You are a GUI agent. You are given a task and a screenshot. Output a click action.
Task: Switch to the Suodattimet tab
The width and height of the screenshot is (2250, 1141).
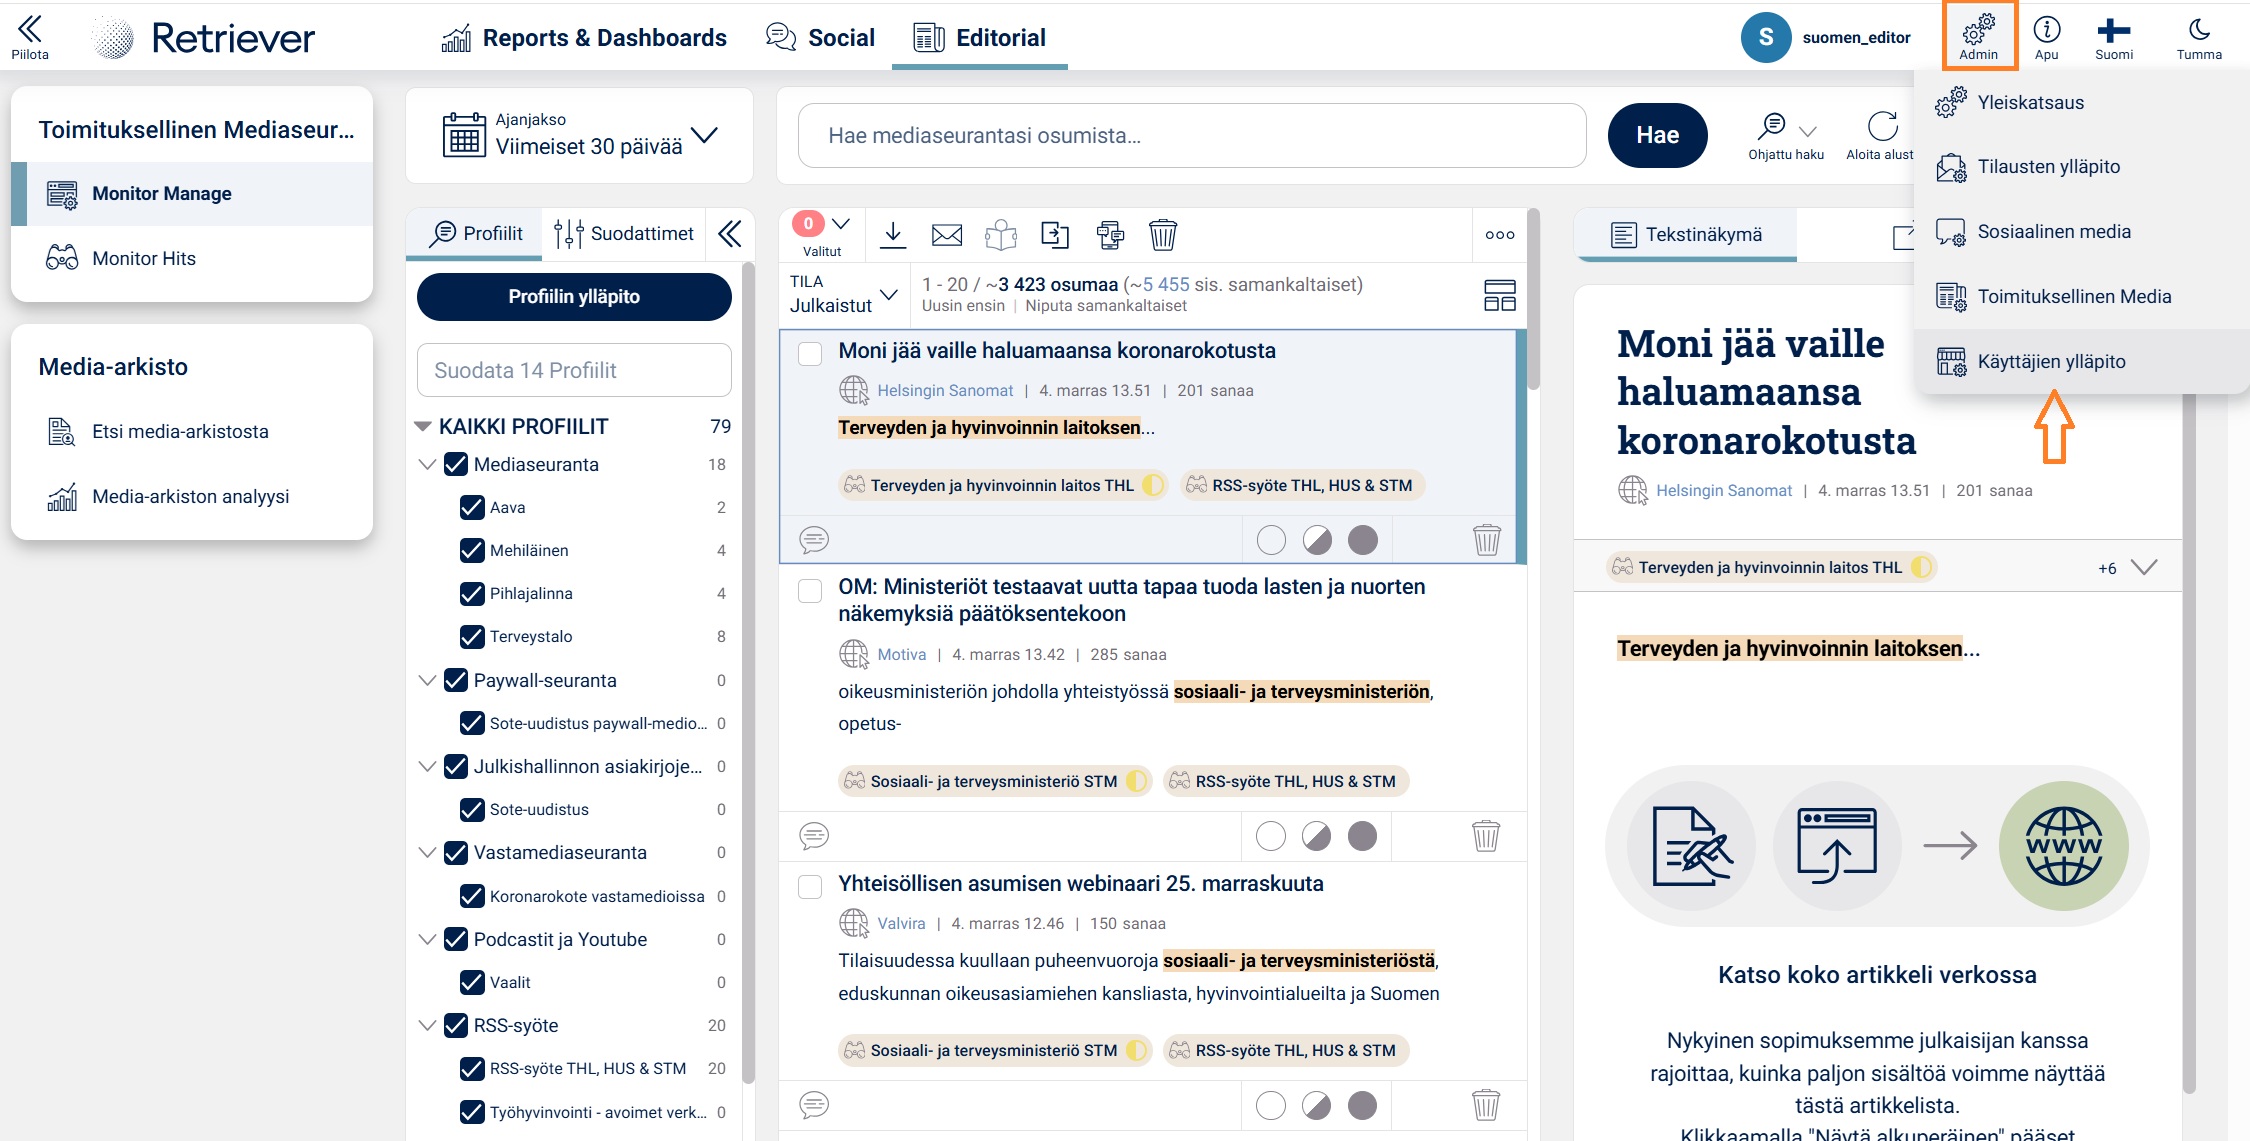(x=624, y=234)
